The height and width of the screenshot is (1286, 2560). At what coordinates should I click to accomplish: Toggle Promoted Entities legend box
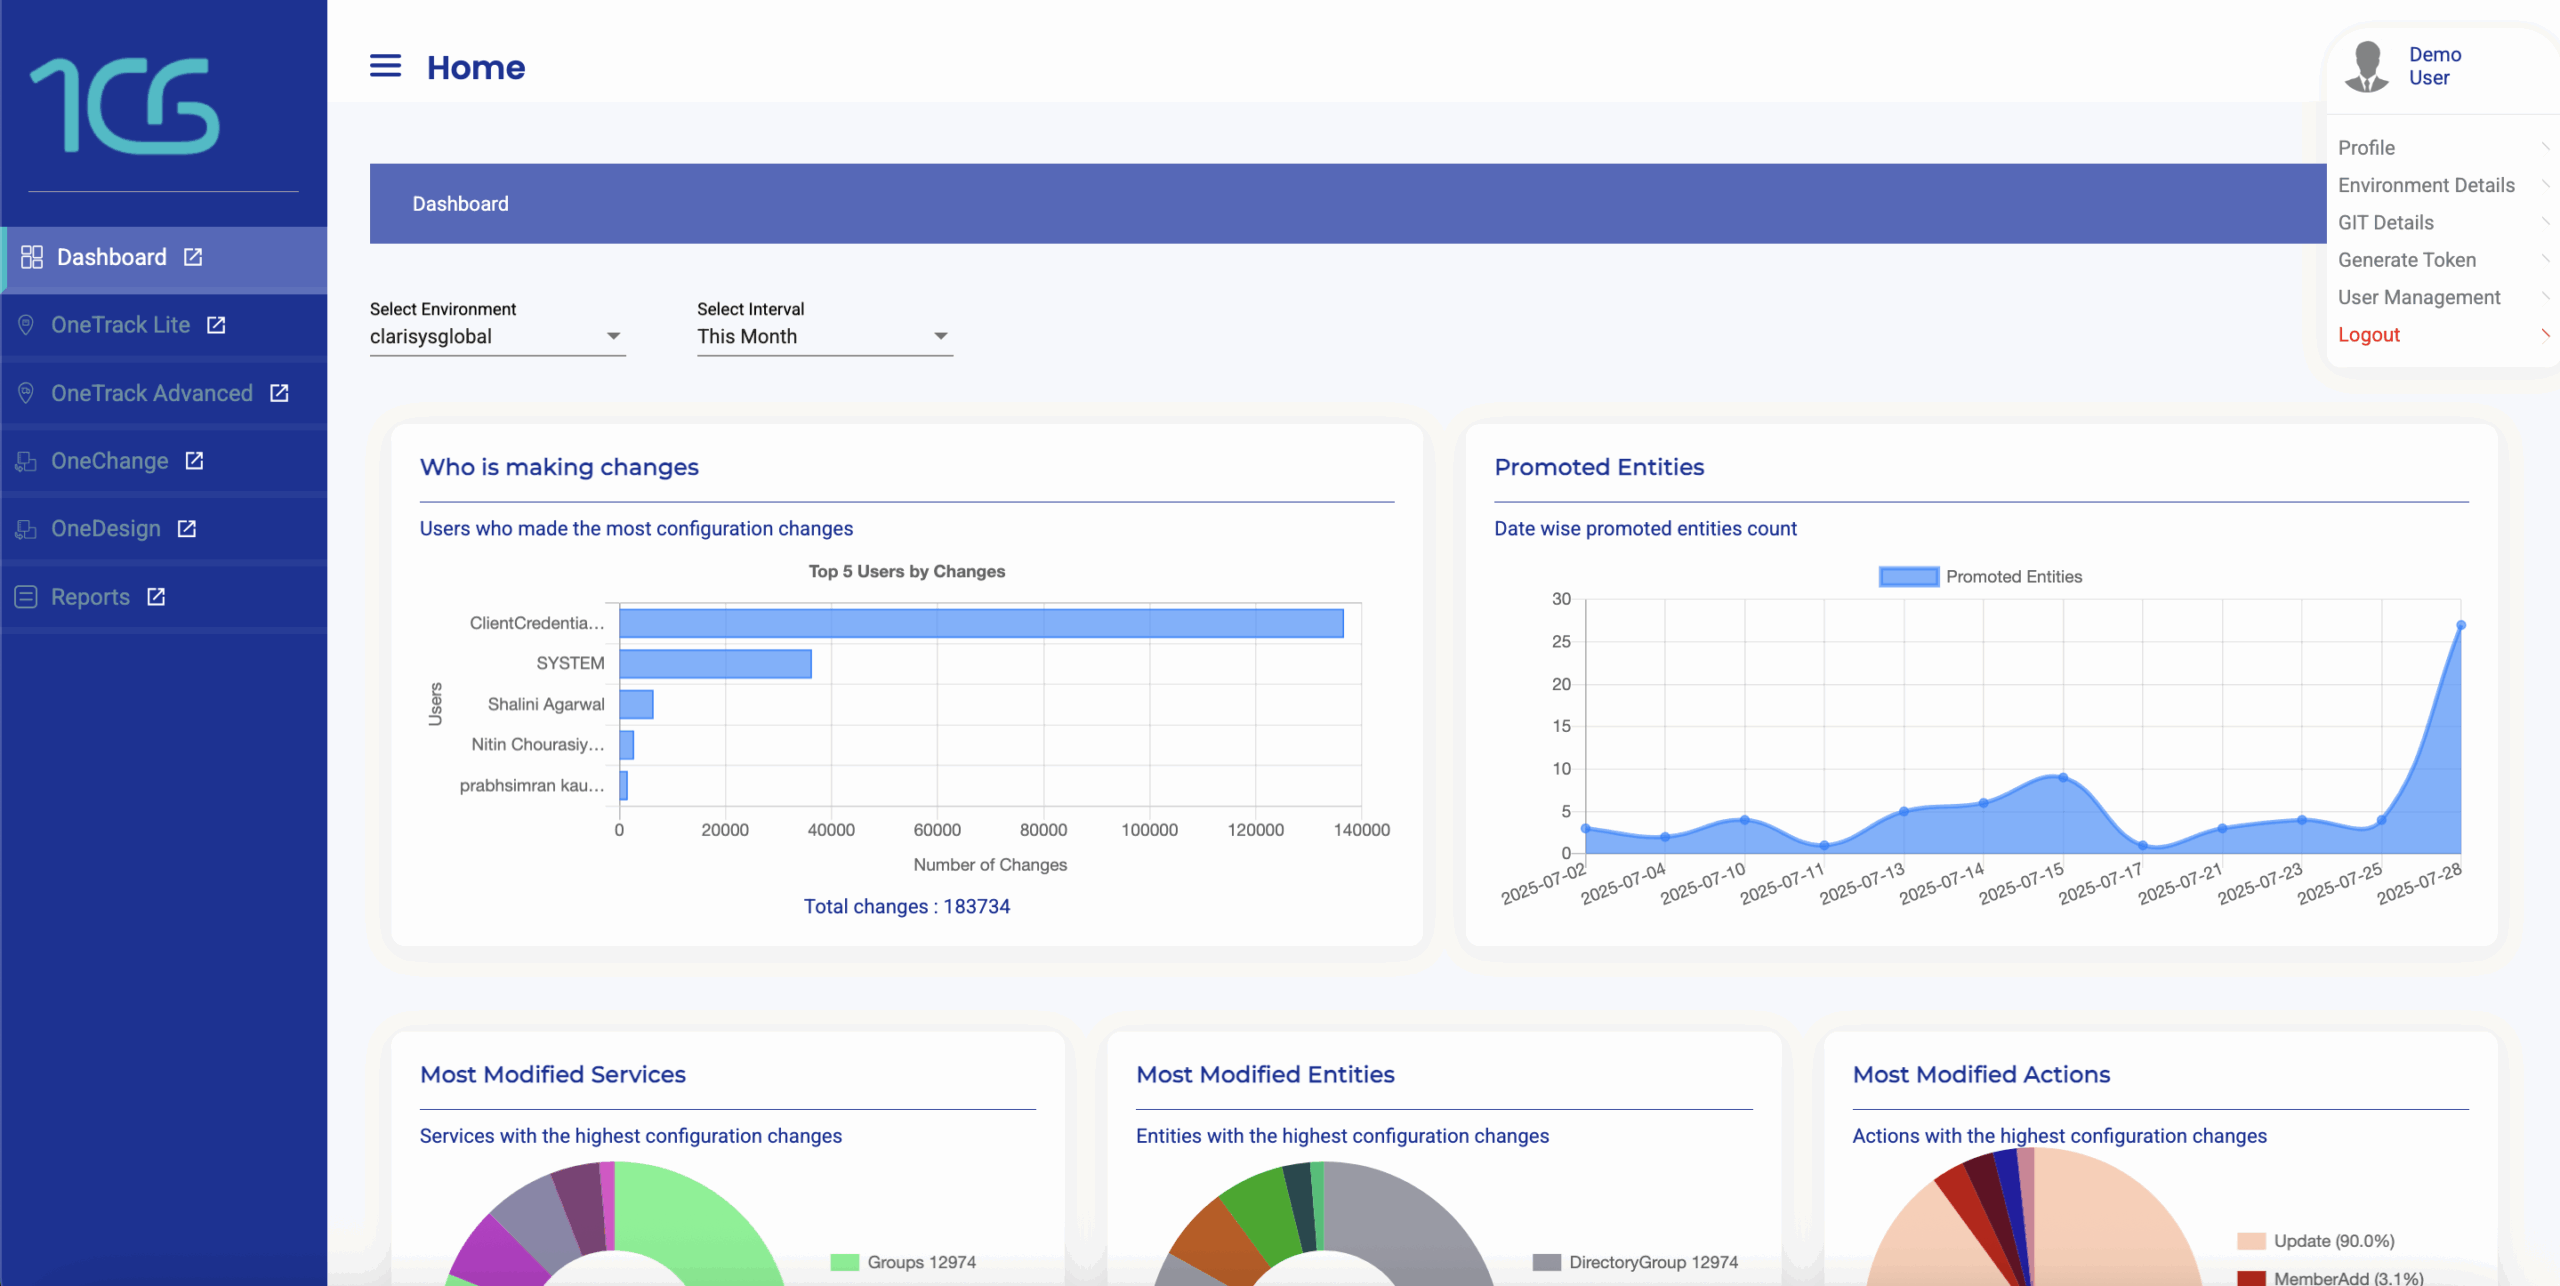1908,577
